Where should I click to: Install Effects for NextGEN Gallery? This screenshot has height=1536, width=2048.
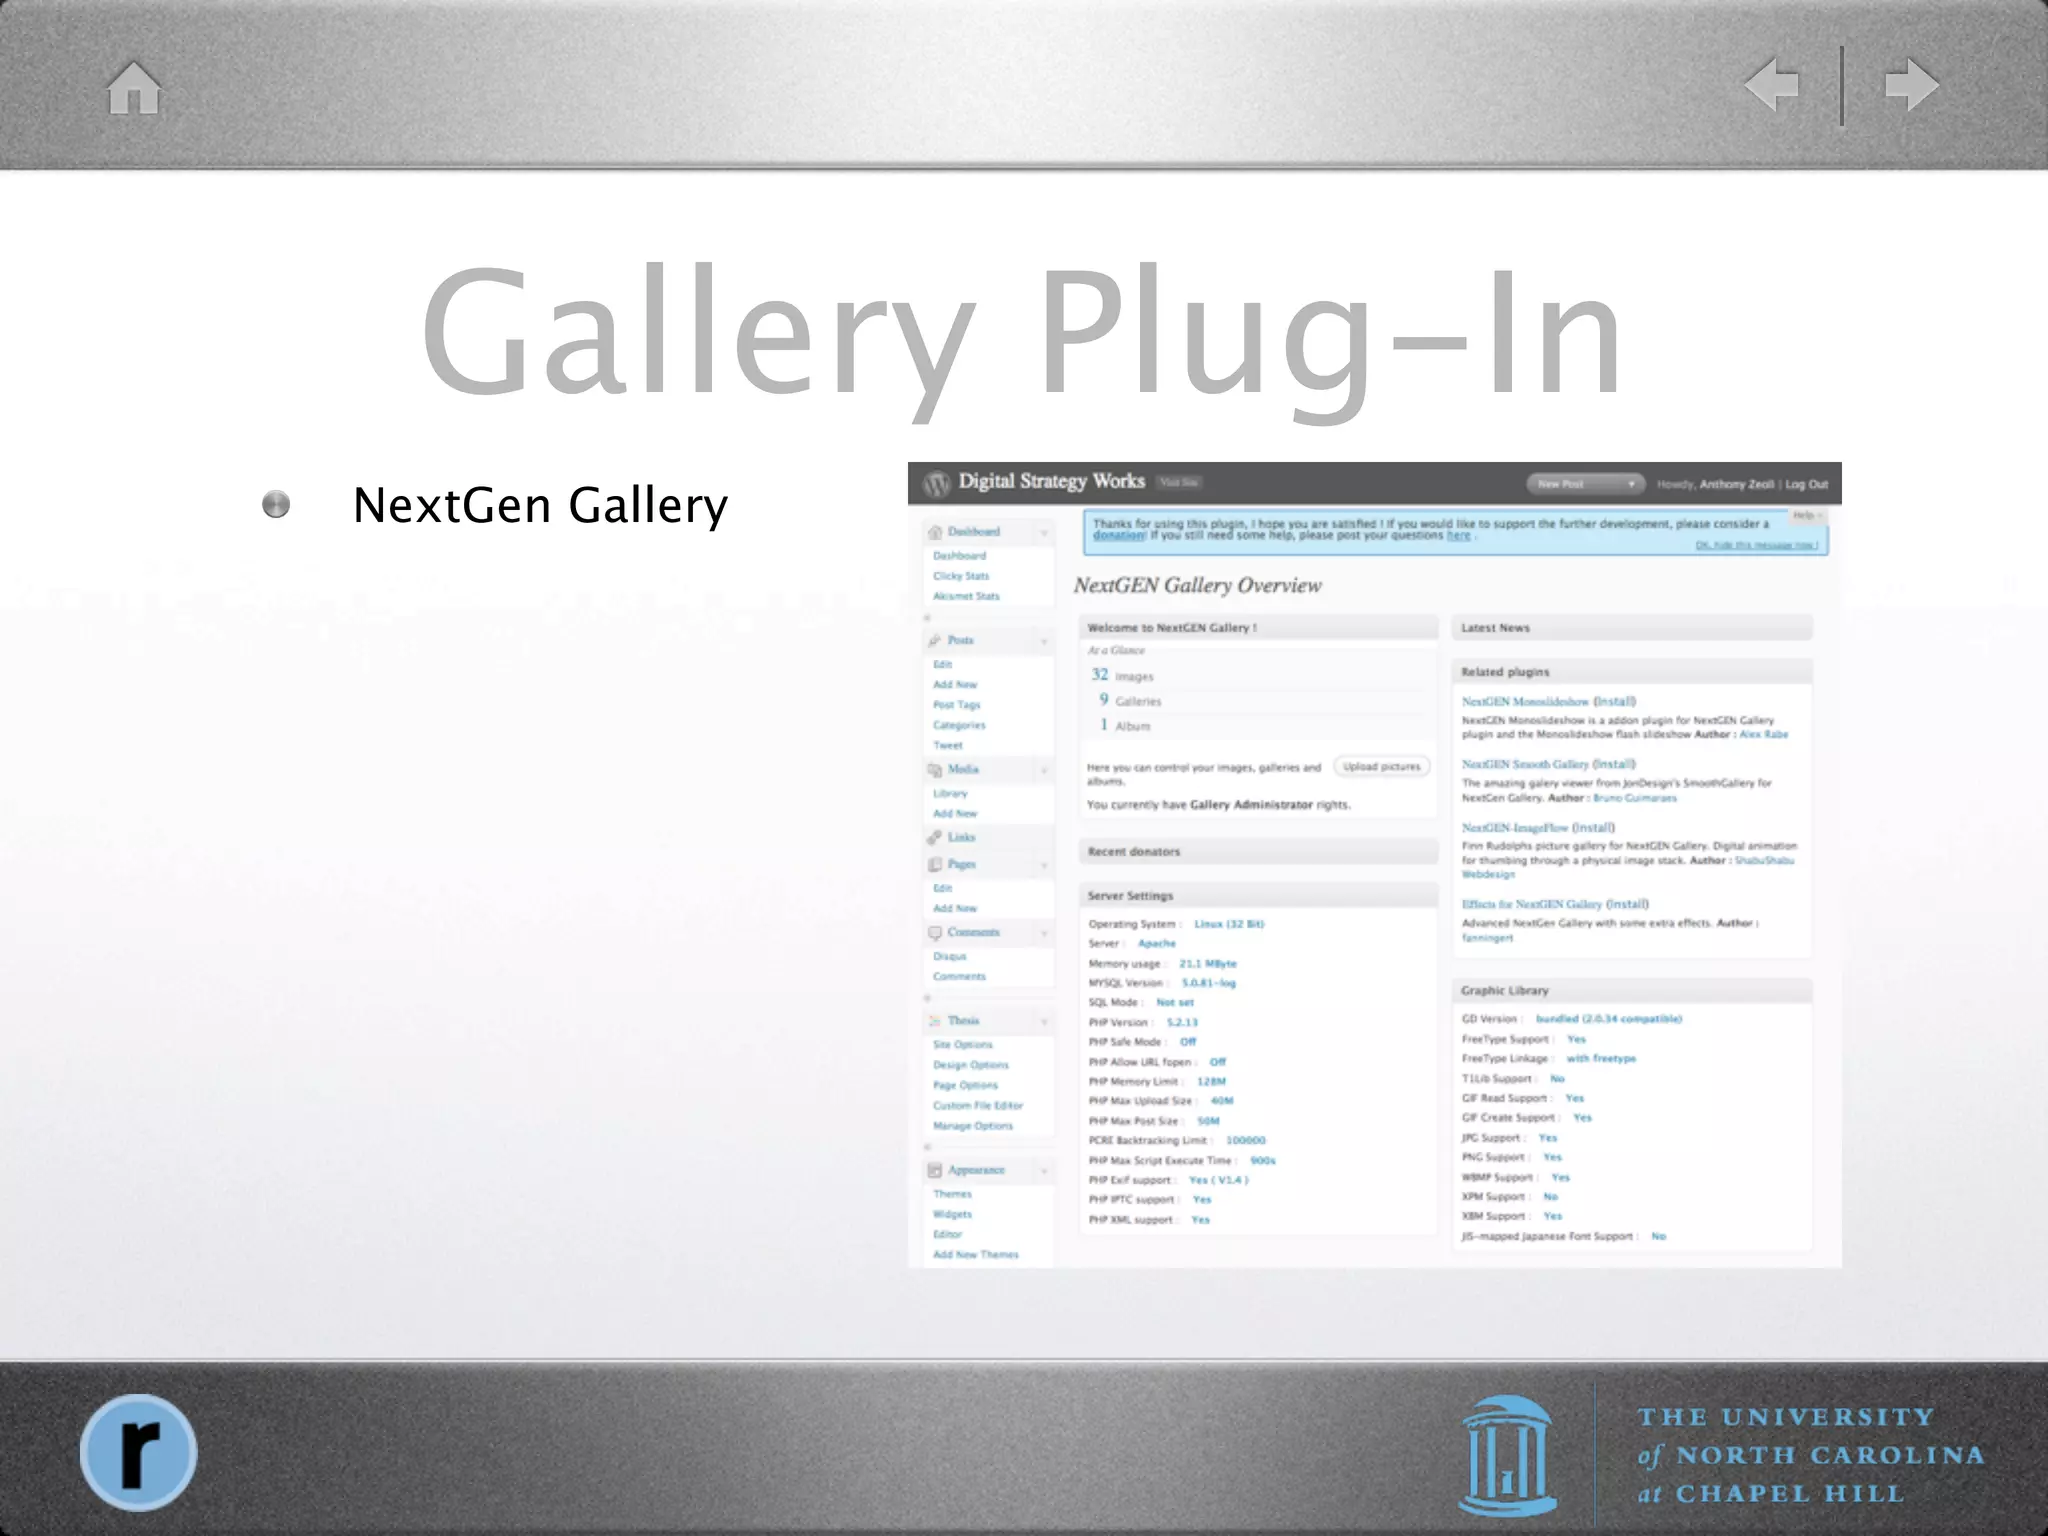click(1627, 904)
